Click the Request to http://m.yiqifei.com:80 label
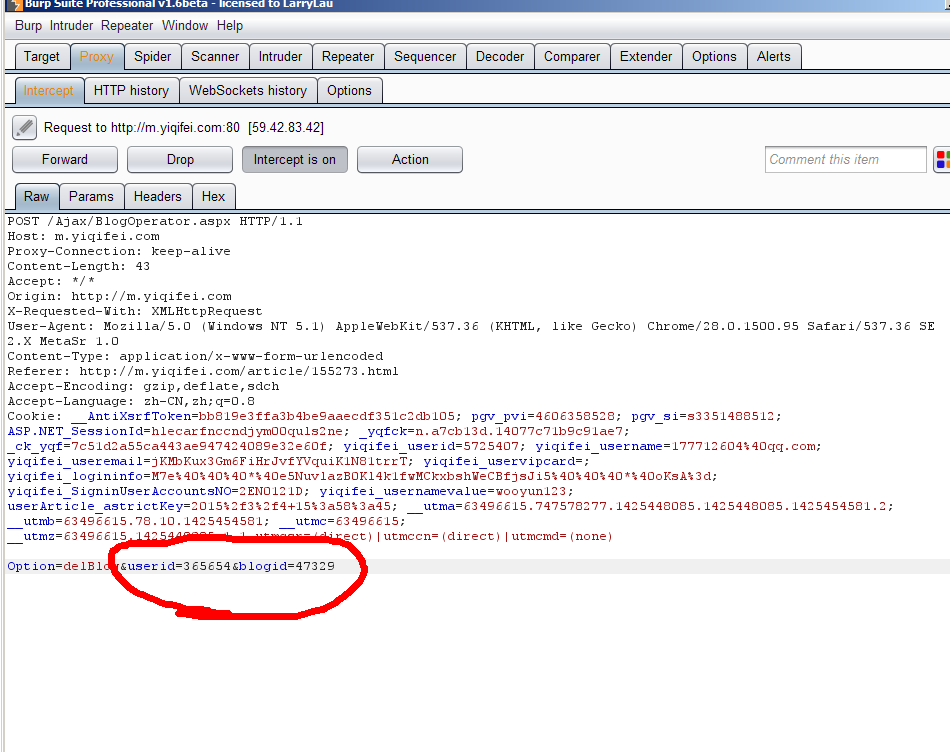 point(142,127)
